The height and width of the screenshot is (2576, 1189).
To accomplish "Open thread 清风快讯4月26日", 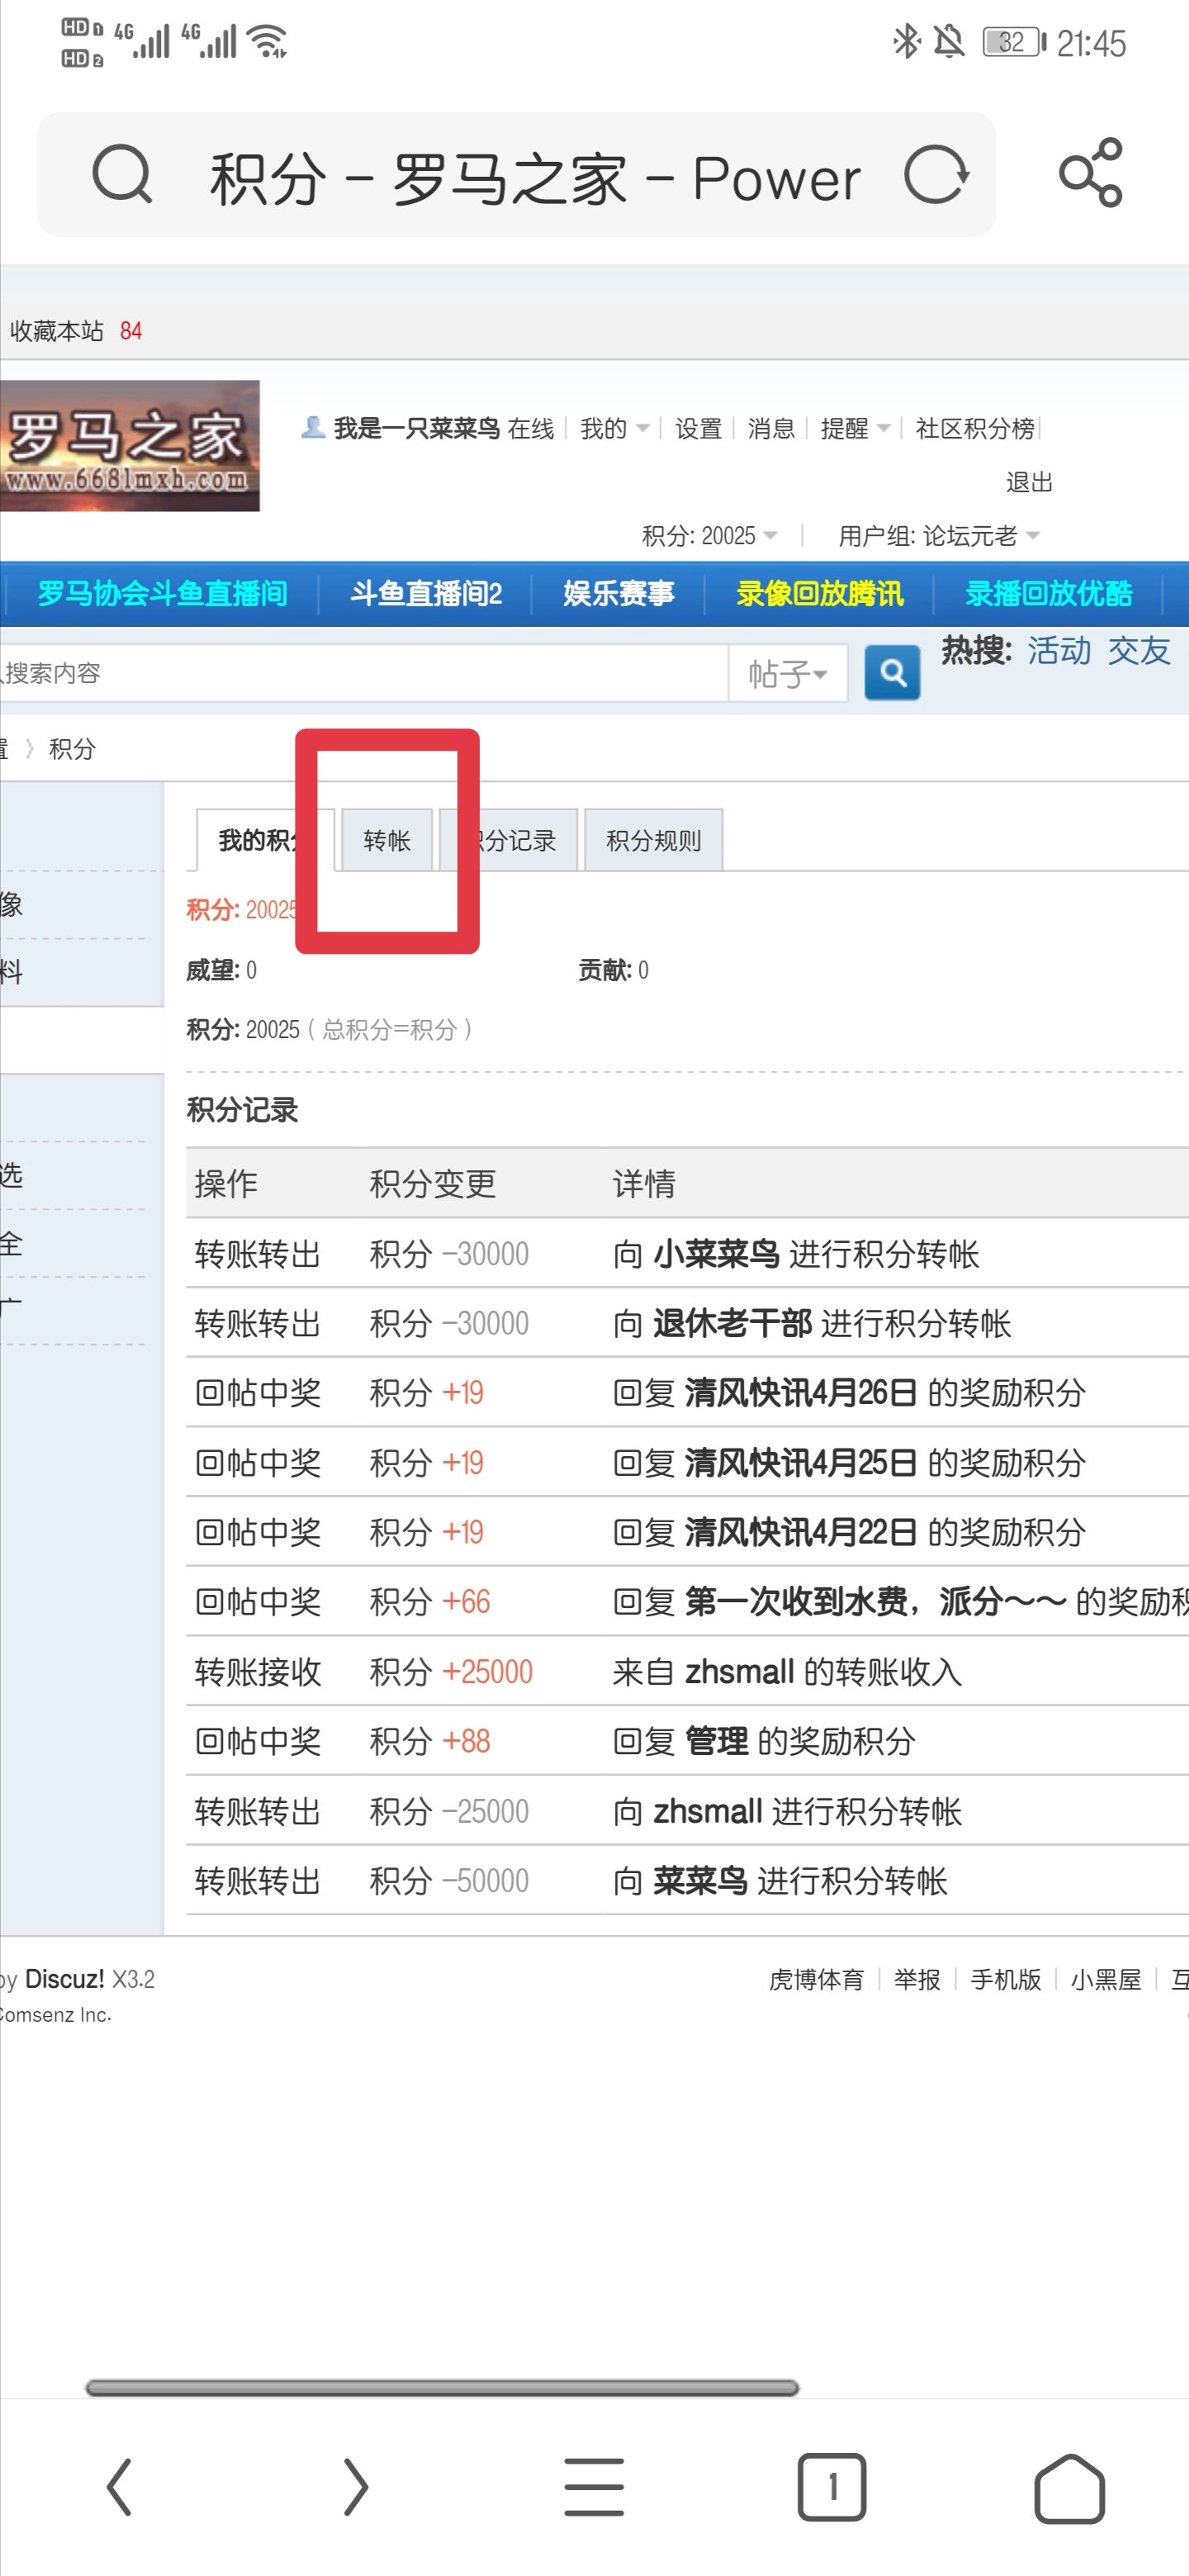I will pyautogui.click(x=800, y=1393).
